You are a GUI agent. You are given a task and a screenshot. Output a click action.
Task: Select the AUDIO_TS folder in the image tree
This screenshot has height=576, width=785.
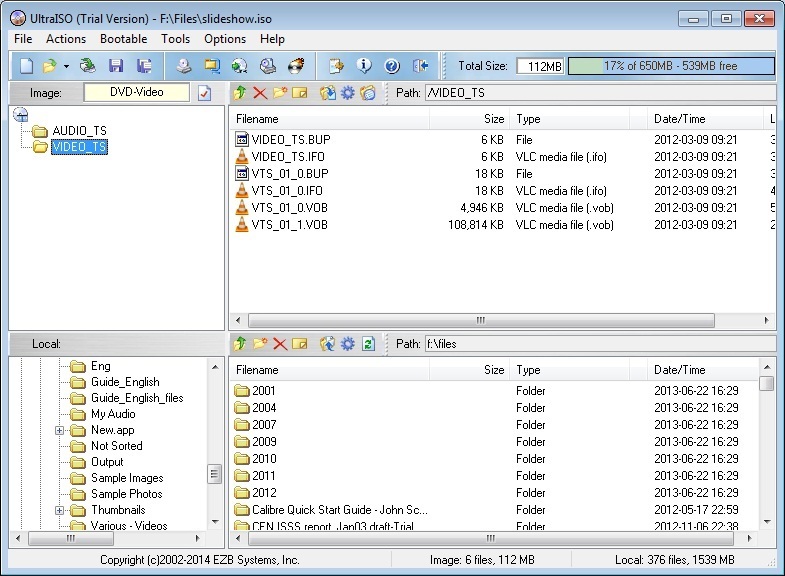coord(80,131)
